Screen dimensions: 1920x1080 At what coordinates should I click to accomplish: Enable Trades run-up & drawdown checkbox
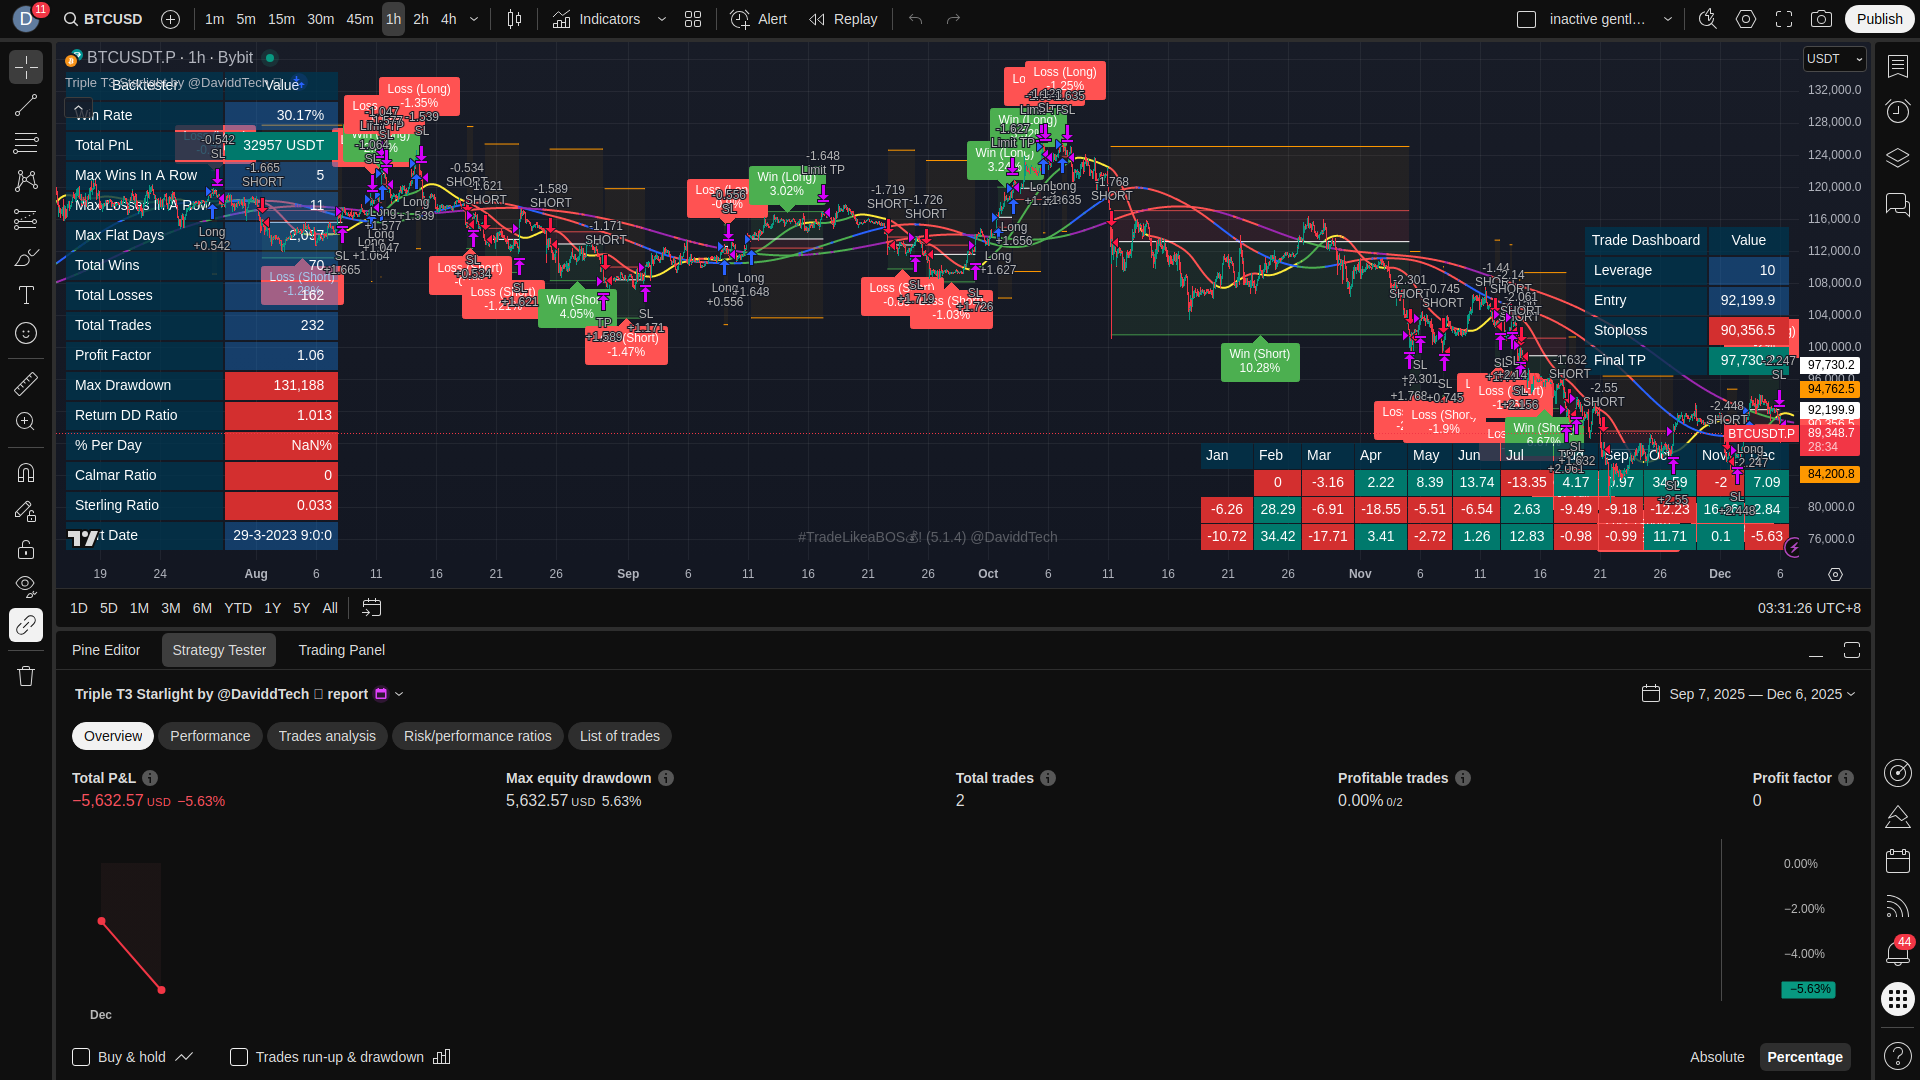point(239,1057)
